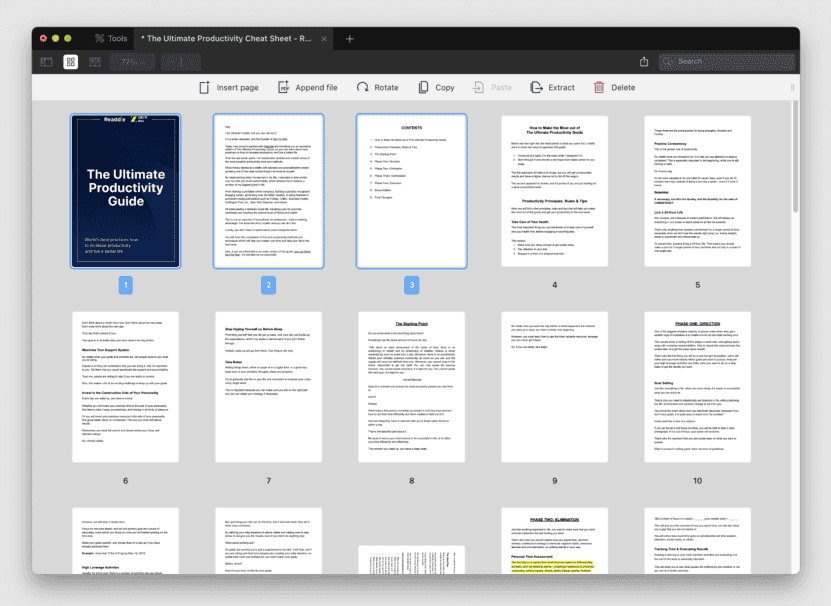Open the Share export icon

click(x=644, y=62)
